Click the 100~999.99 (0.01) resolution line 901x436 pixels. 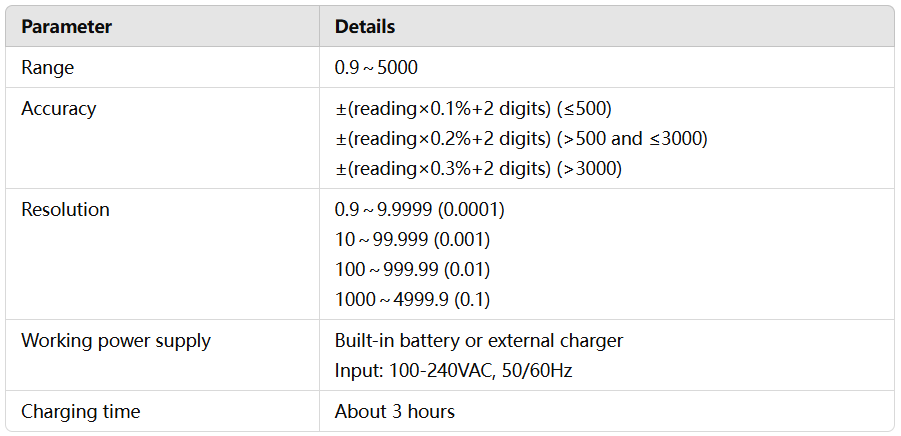coord(413,269)
